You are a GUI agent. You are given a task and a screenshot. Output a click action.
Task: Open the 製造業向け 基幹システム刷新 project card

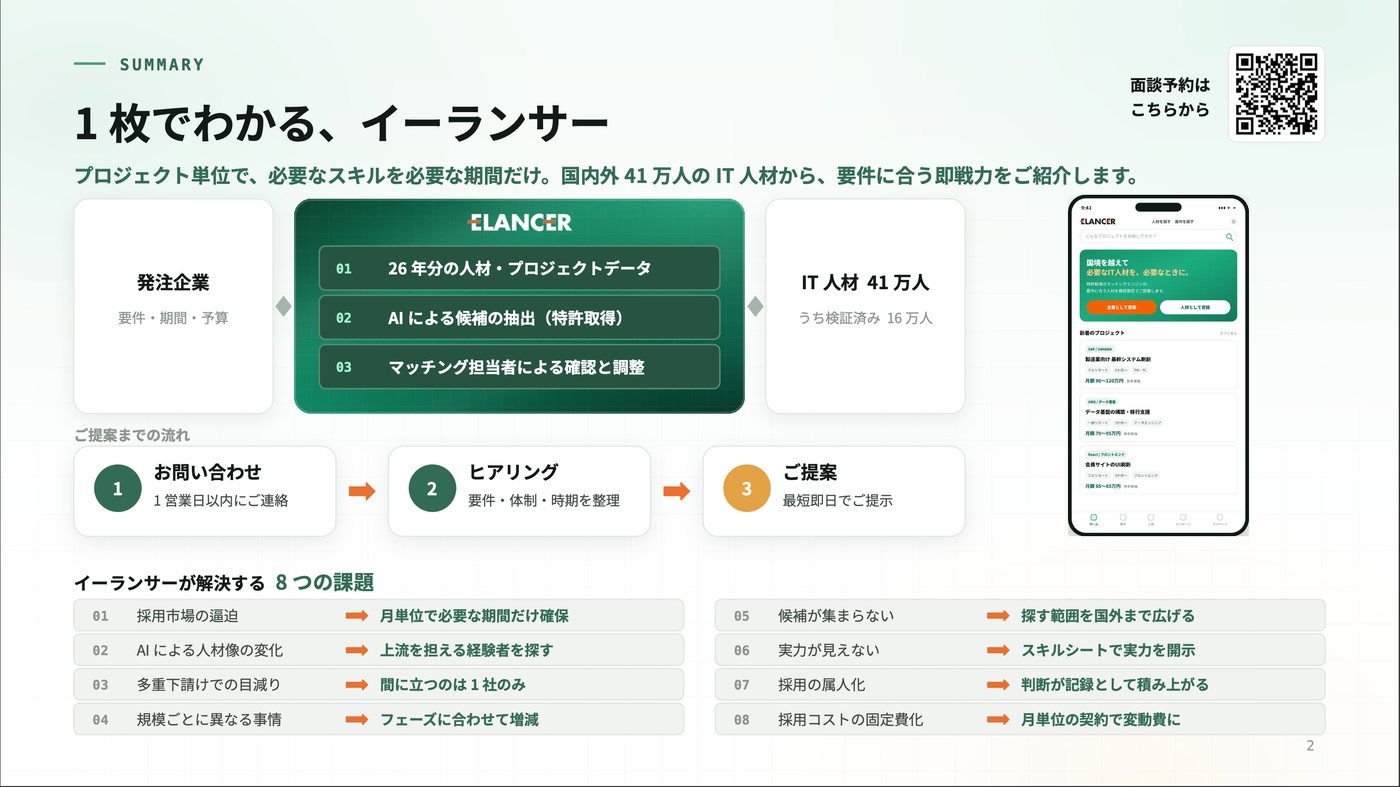[1158, 364]
